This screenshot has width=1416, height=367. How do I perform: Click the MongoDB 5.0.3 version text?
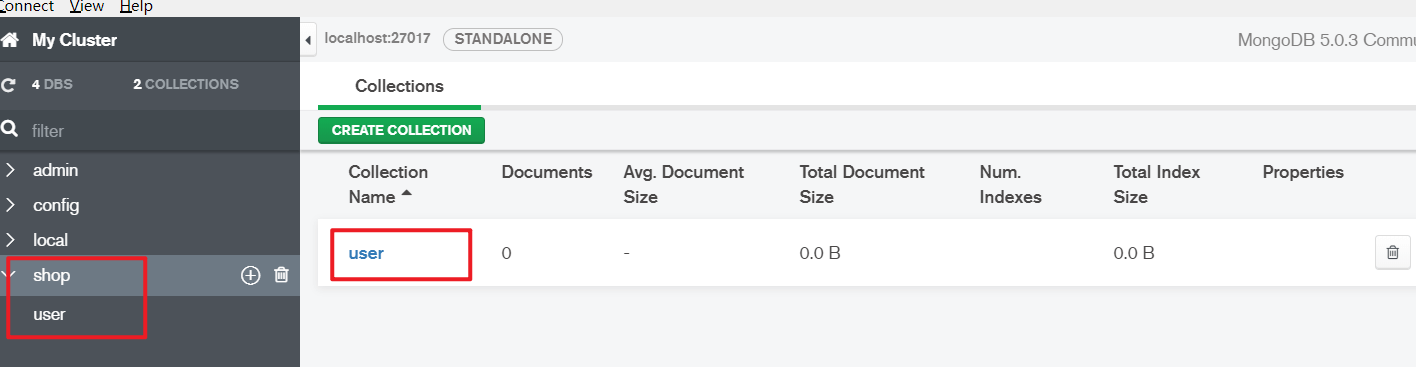pos(1327,40)
